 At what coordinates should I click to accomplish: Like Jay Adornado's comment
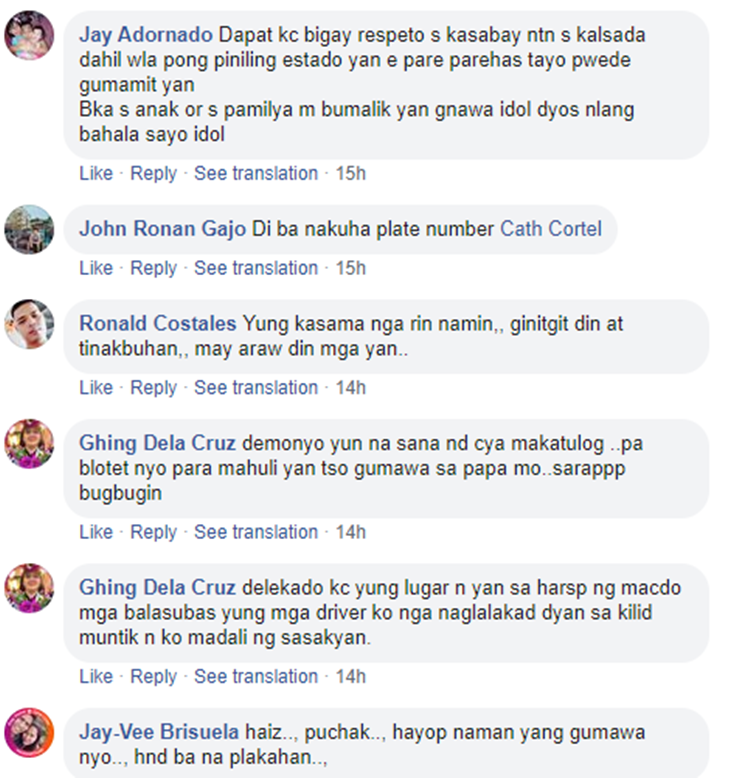(96, 173)
